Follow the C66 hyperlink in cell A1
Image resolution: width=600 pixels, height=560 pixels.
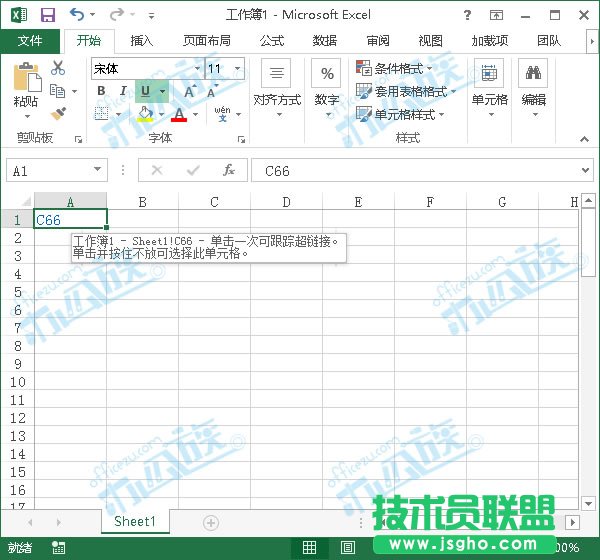(x=48, y=220)
